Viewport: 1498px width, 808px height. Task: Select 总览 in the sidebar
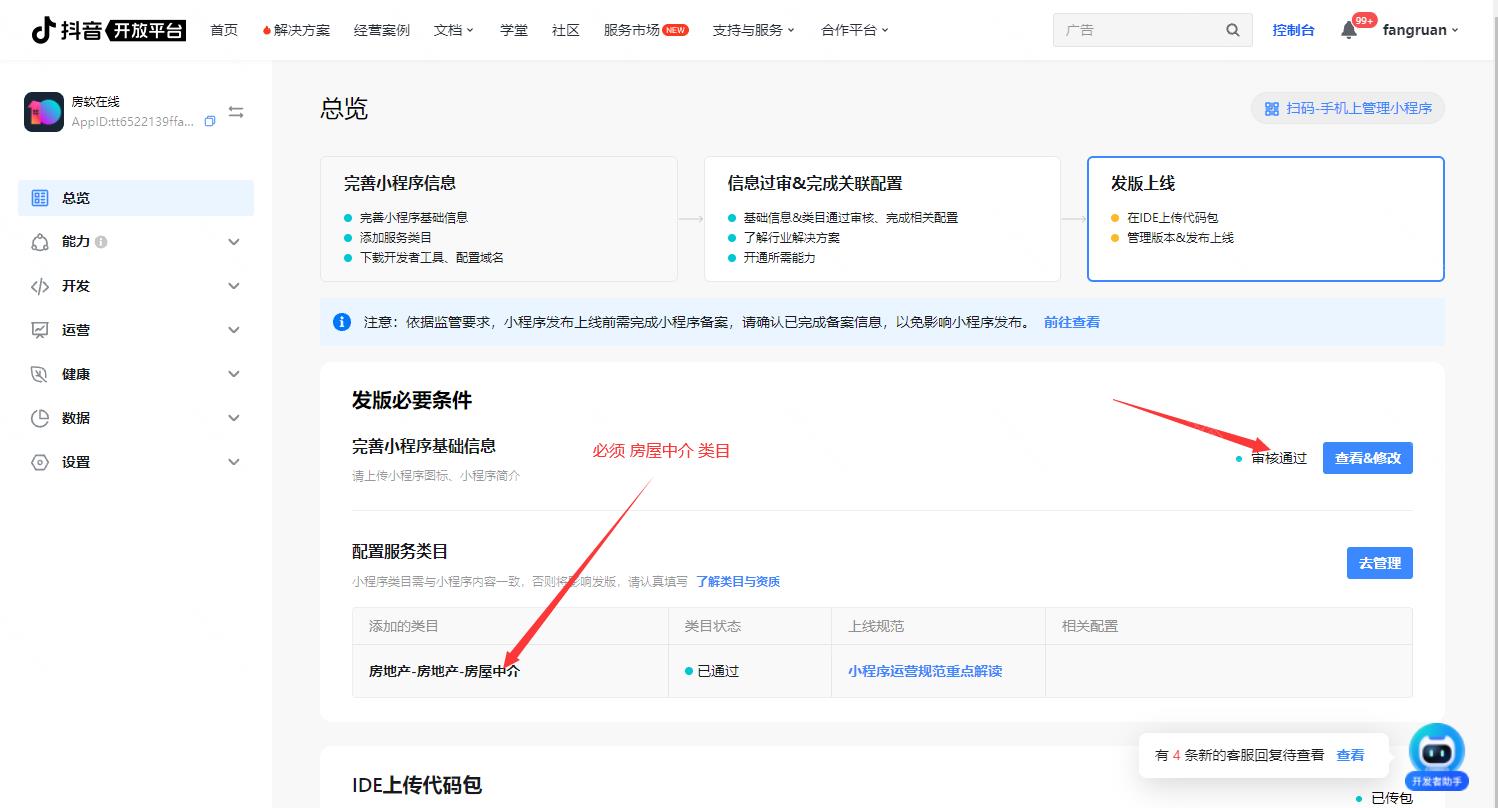136,198
